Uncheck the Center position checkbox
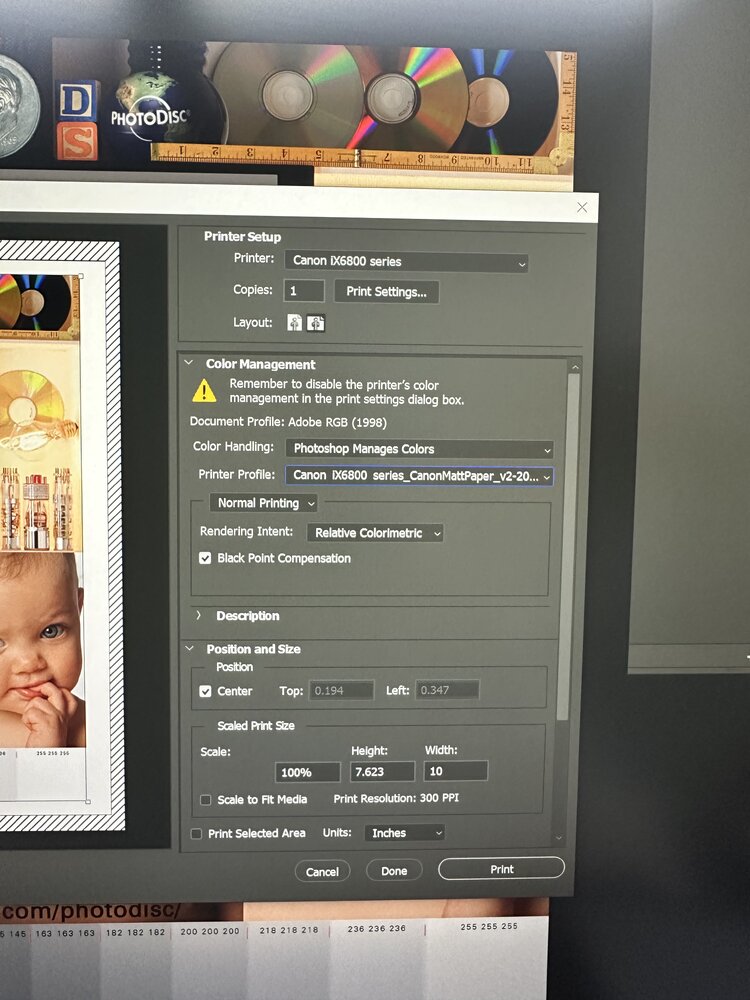 coord(206,691)
